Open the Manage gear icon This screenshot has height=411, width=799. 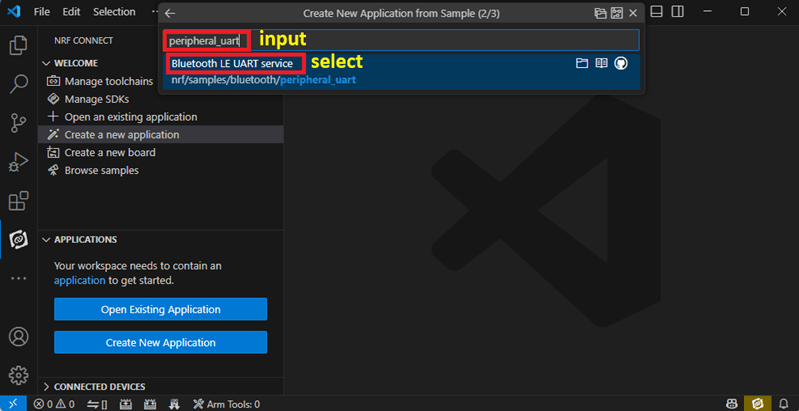pyautogui.click(x=18, y=375)
